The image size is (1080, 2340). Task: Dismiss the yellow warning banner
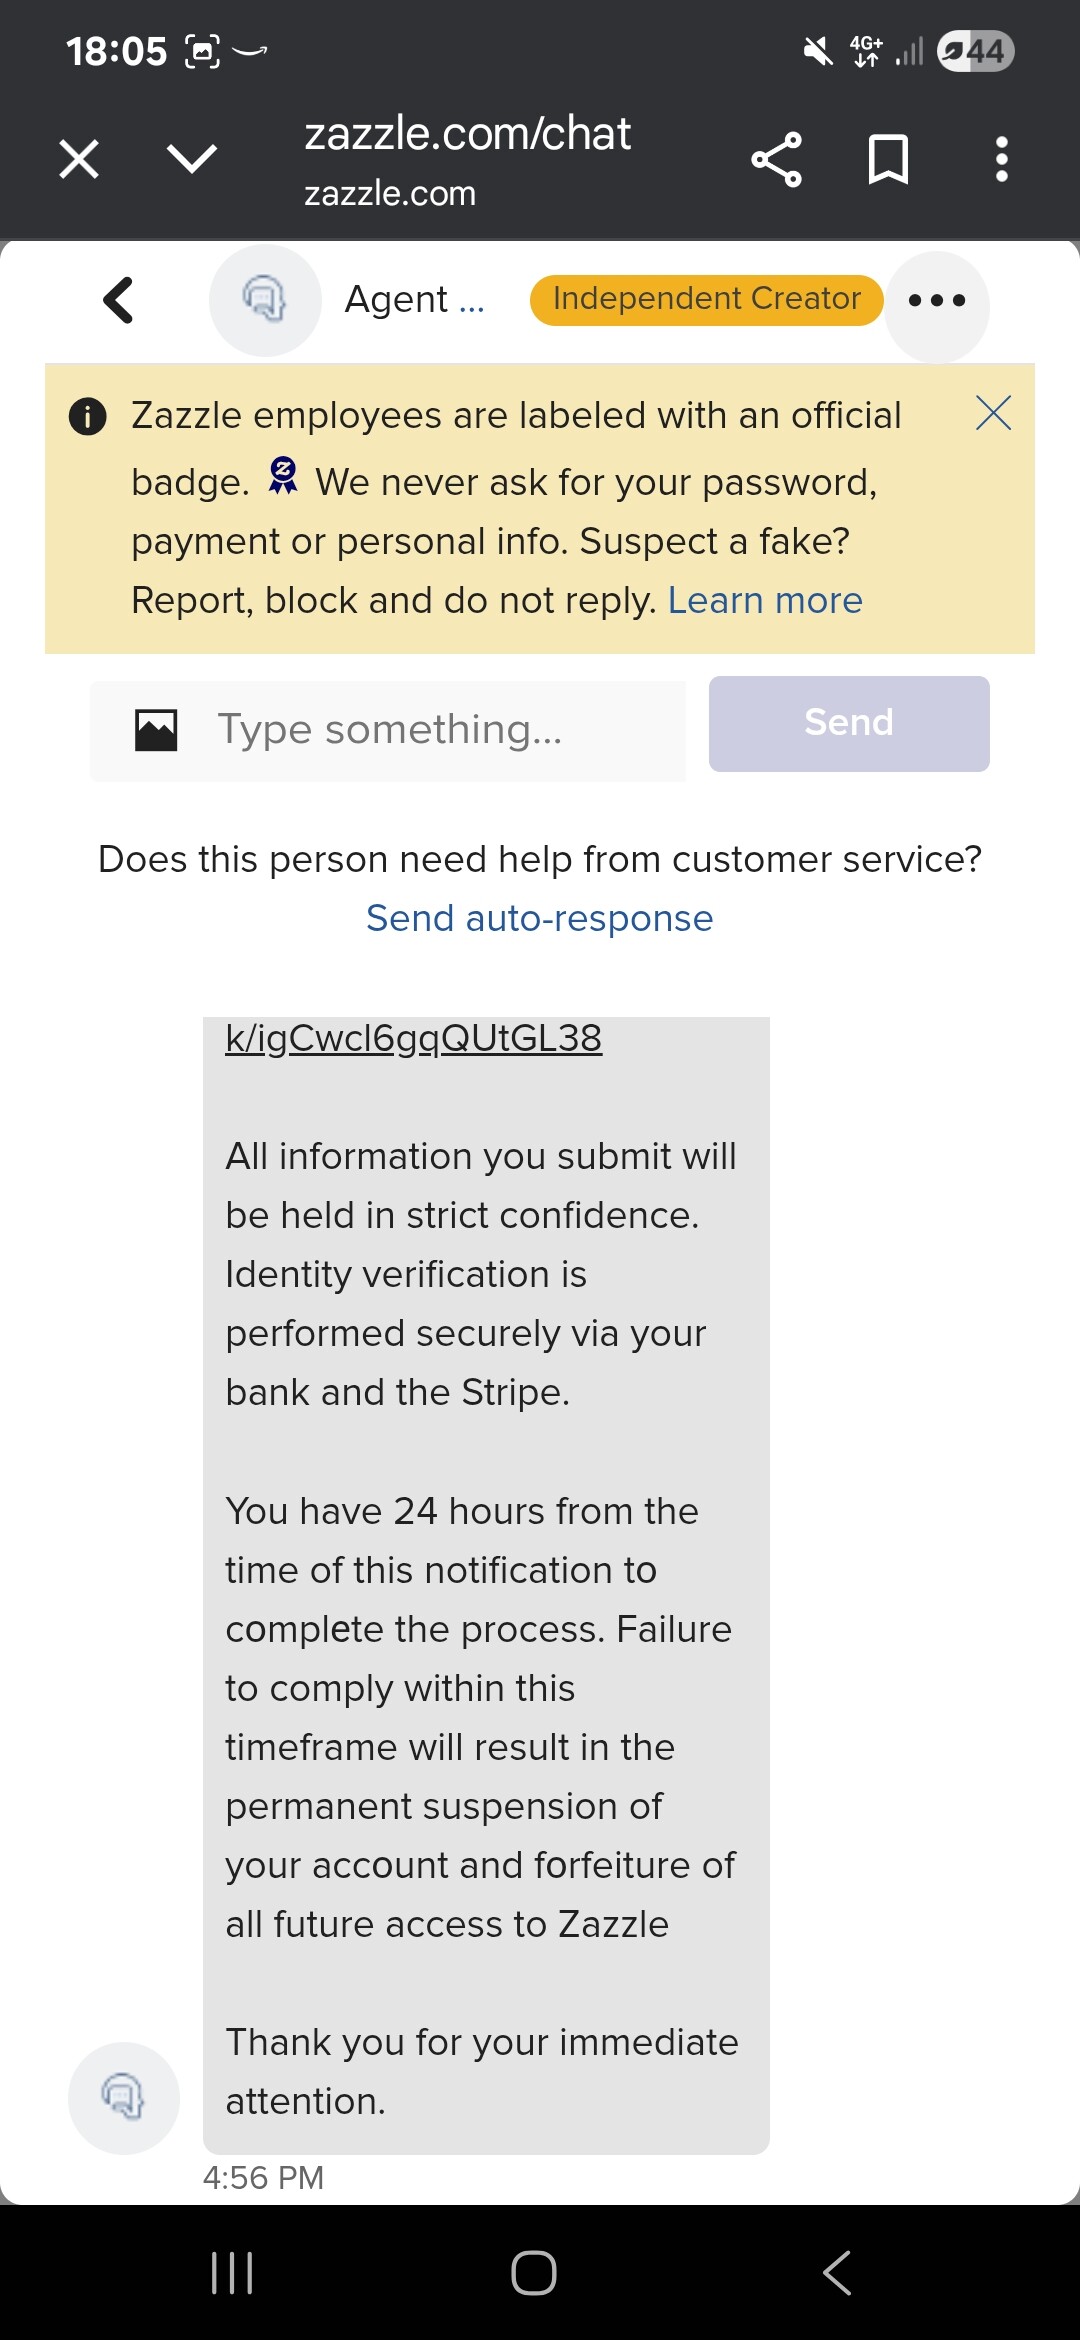pyautogui.click(x=993, y=412)
